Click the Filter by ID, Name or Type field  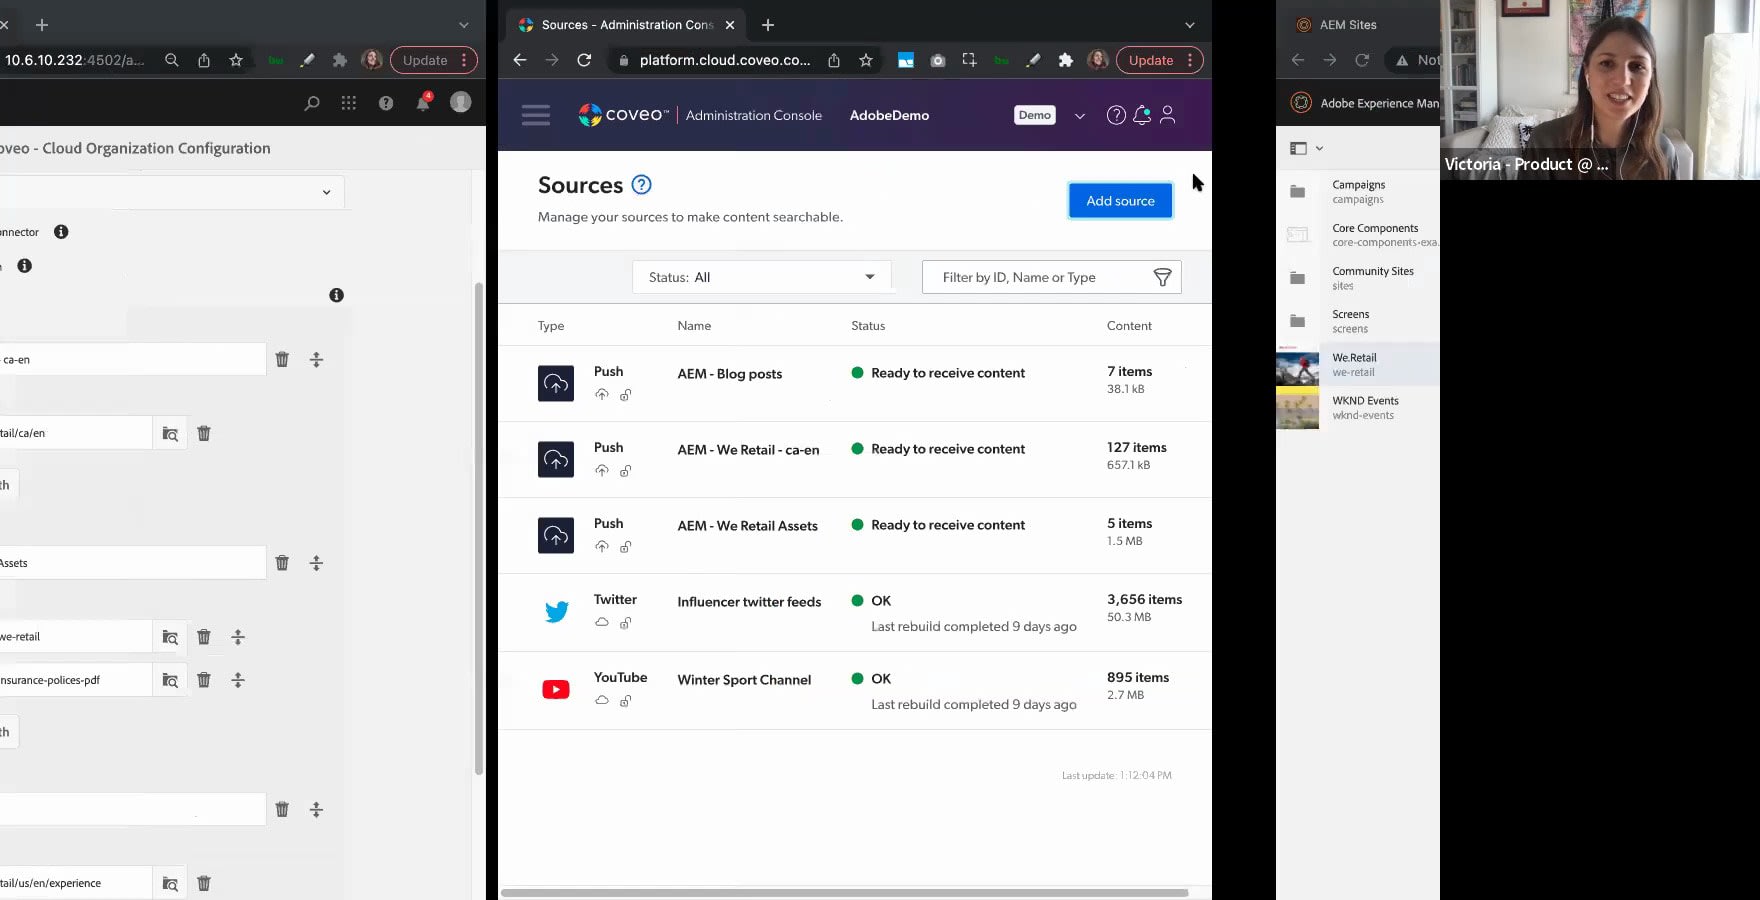[x=1035, y=278]
